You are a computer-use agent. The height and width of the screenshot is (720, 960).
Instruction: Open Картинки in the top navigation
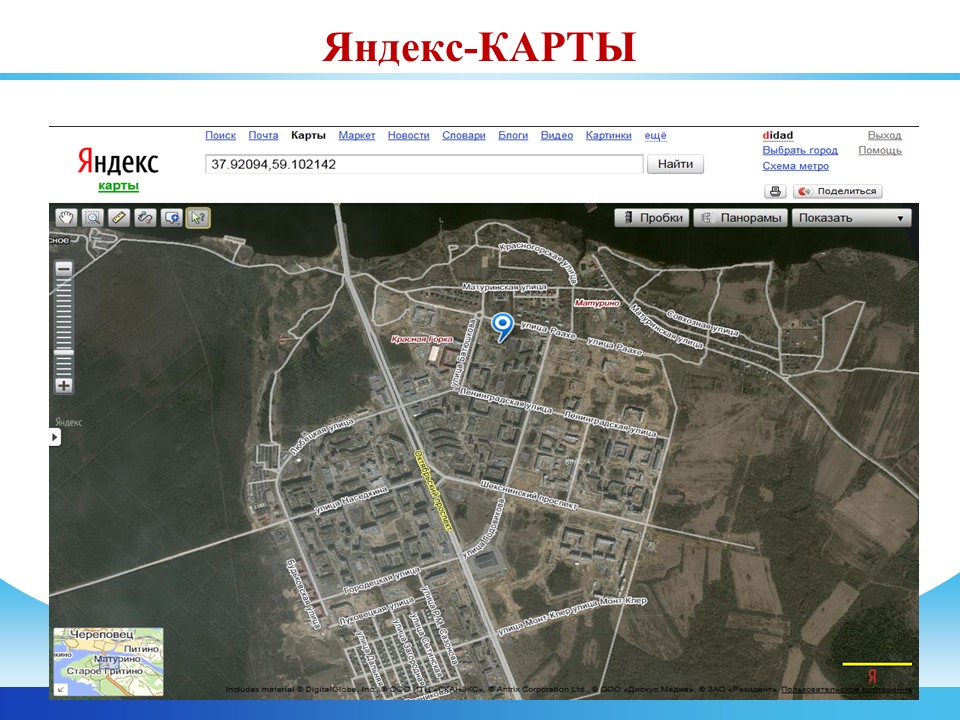pos(609,135)
